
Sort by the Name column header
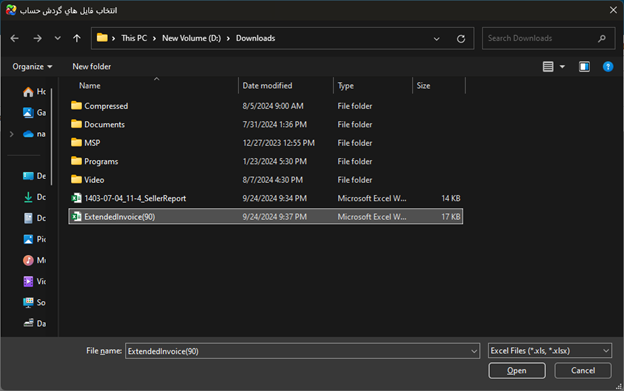[90, 86]
